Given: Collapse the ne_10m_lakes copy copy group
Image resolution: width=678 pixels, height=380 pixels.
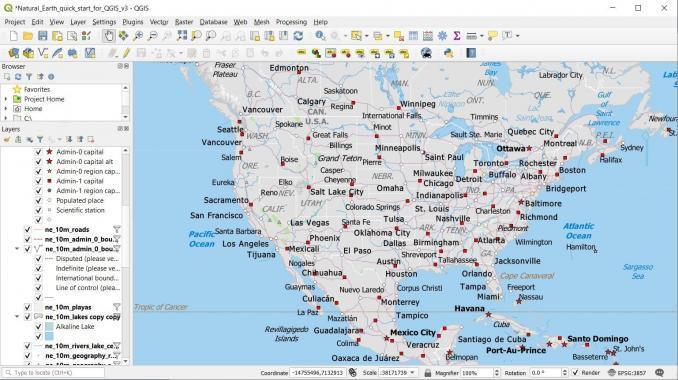Looking at the screenshot, I should pyautogui.click(x=17, y=317).
